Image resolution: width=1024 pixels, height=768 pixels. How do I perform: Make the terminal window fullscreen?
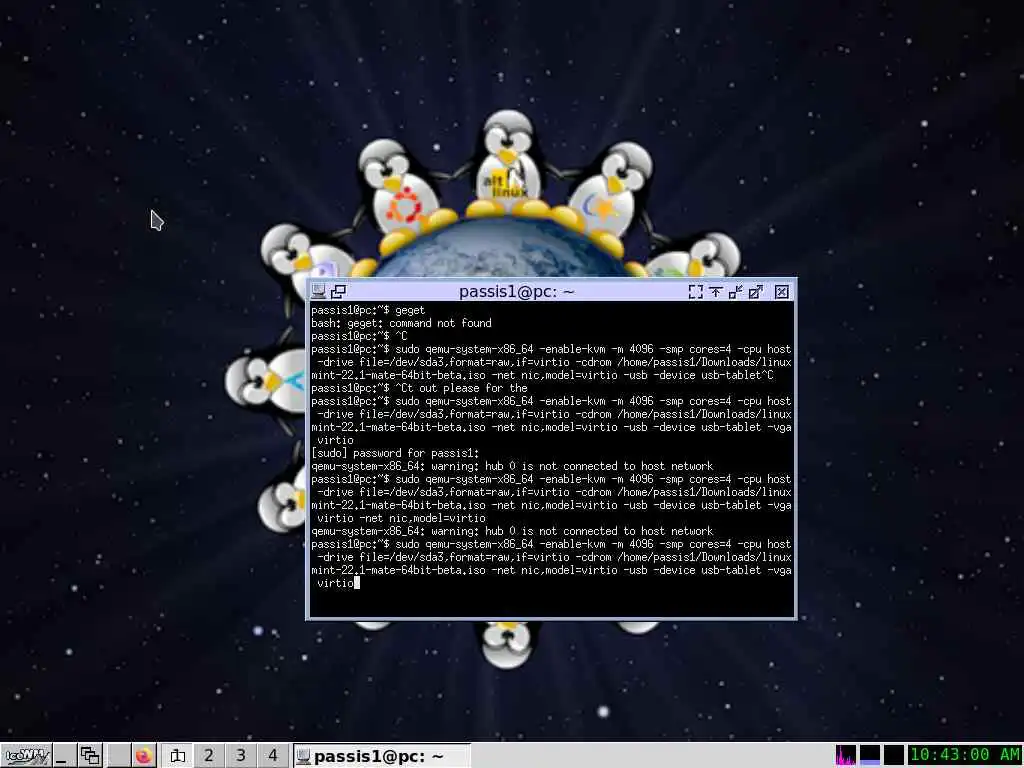pyautogui.click(x=696, y=291)
